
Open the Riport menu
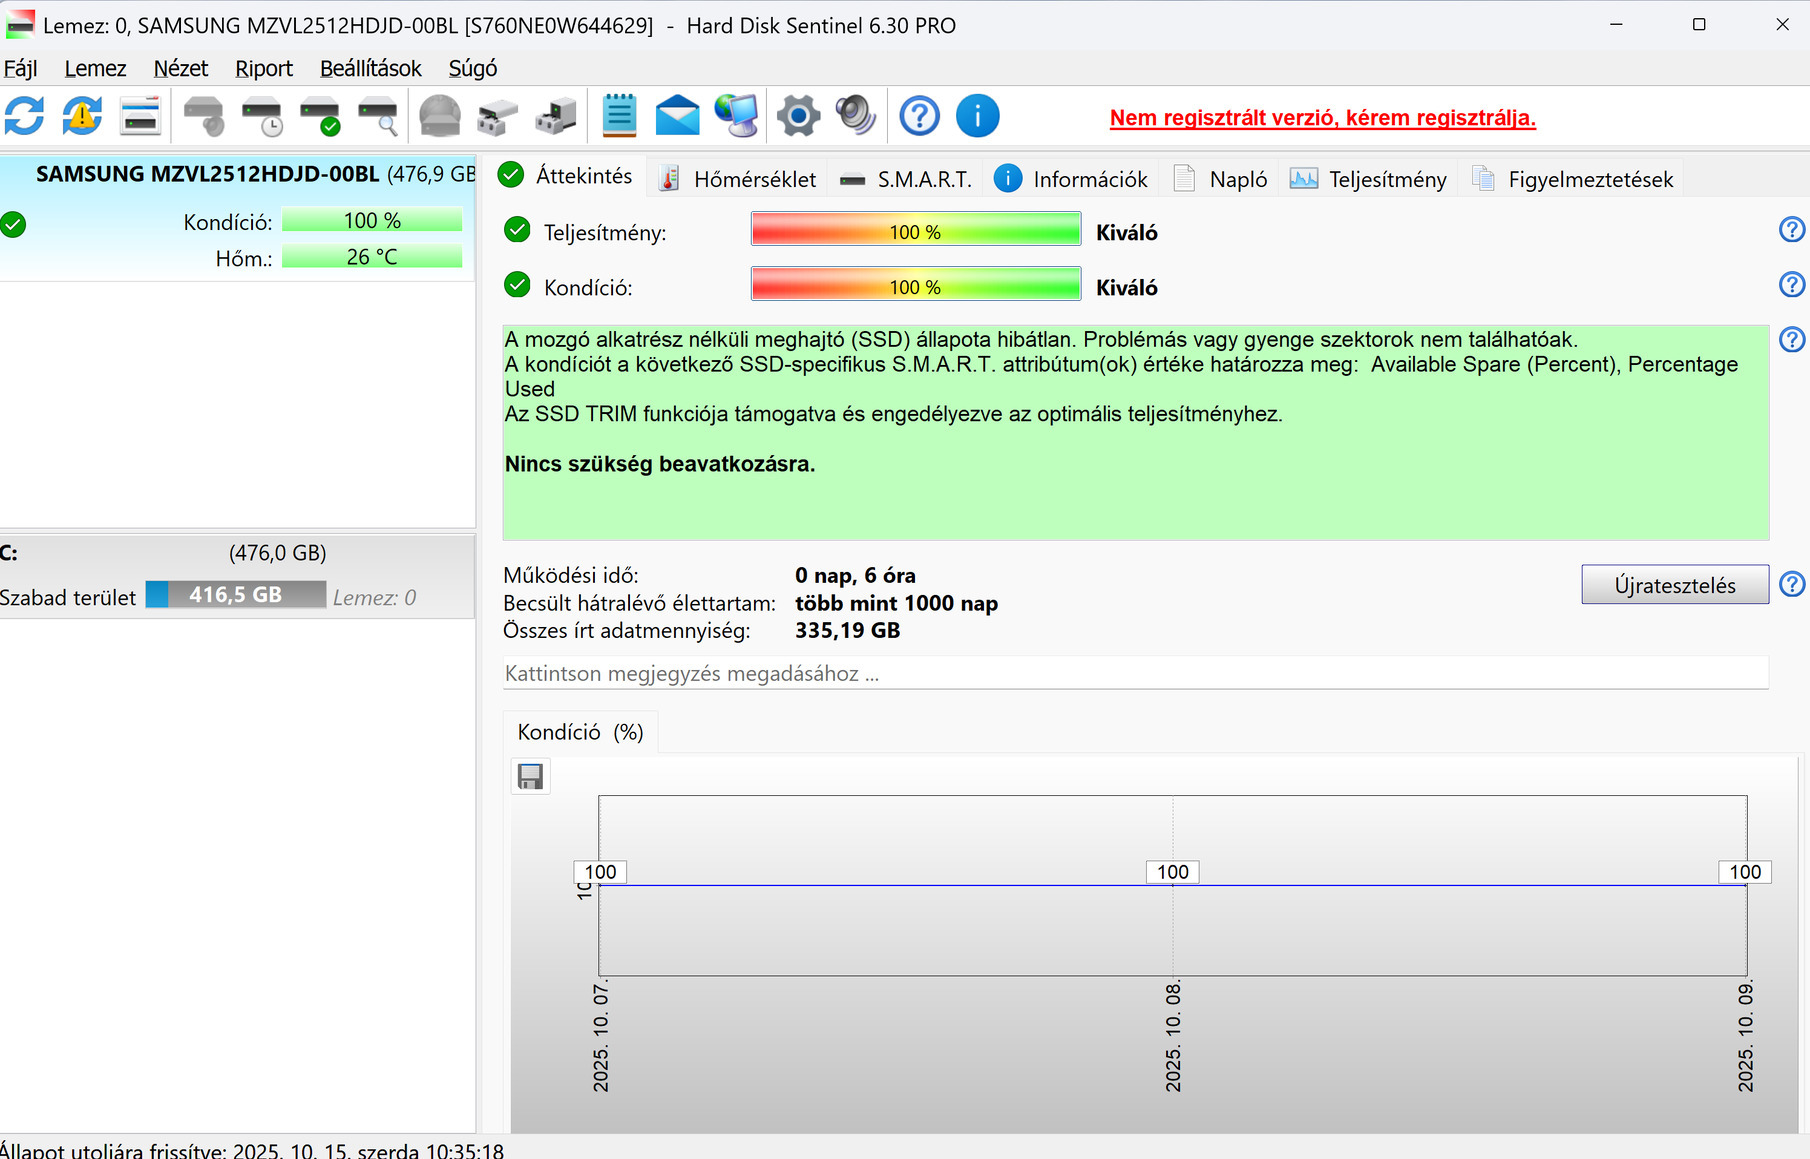click(x=264, y=68)
